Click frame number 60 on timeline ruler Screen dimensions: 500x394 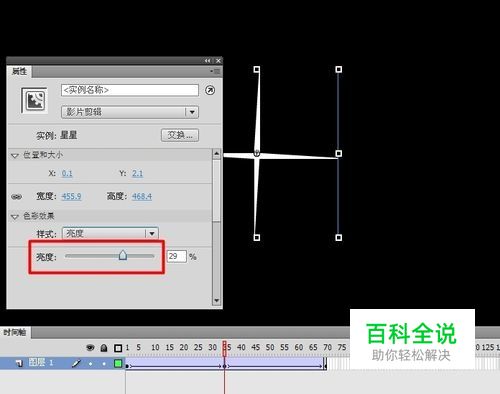pos(299,348)
